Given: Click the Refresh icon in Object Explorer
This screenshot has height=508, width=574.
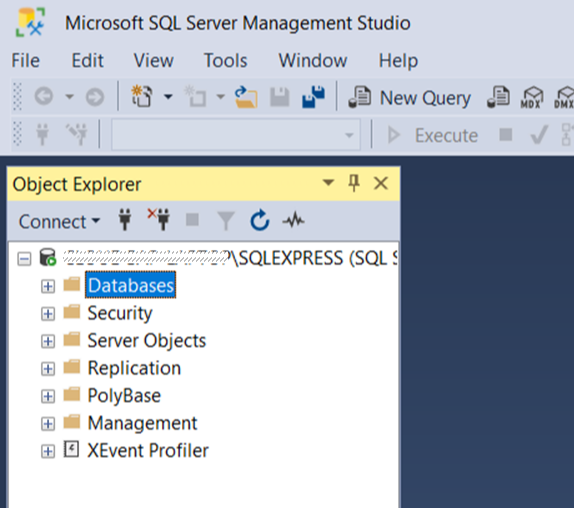Looking at the screenshot, I should click(260, 220).
